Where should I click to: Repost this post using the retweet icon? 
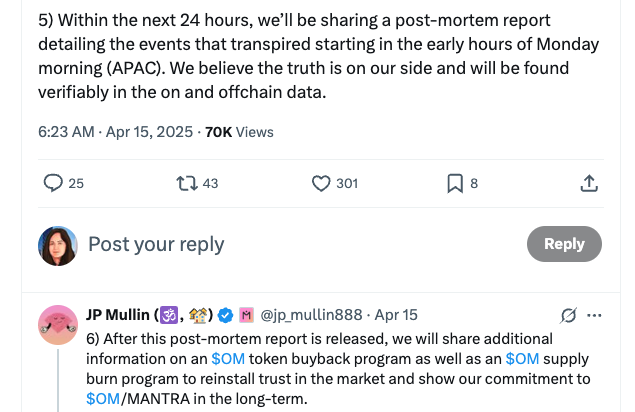(185, 183)
